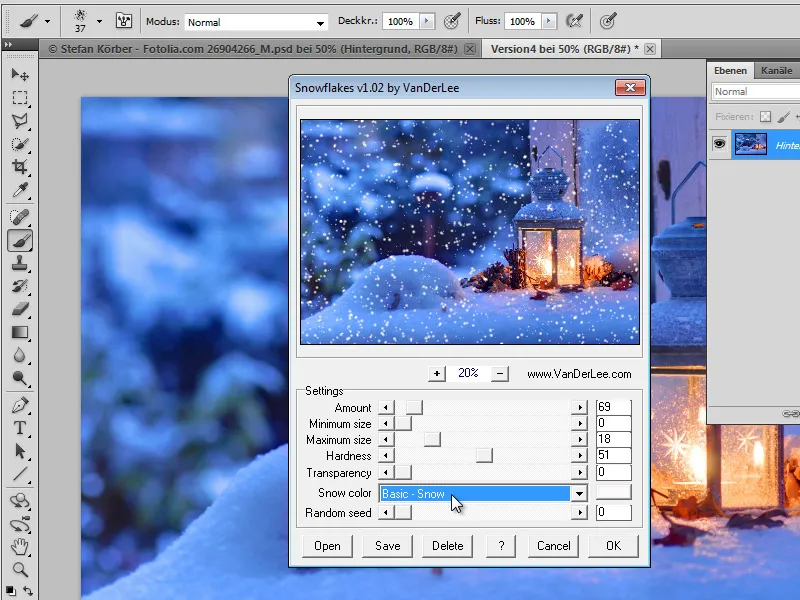This screenshot has height=600, width=800.
Task: Click the Hintergrund layer thumbnail
Action: tap(751, 144)
